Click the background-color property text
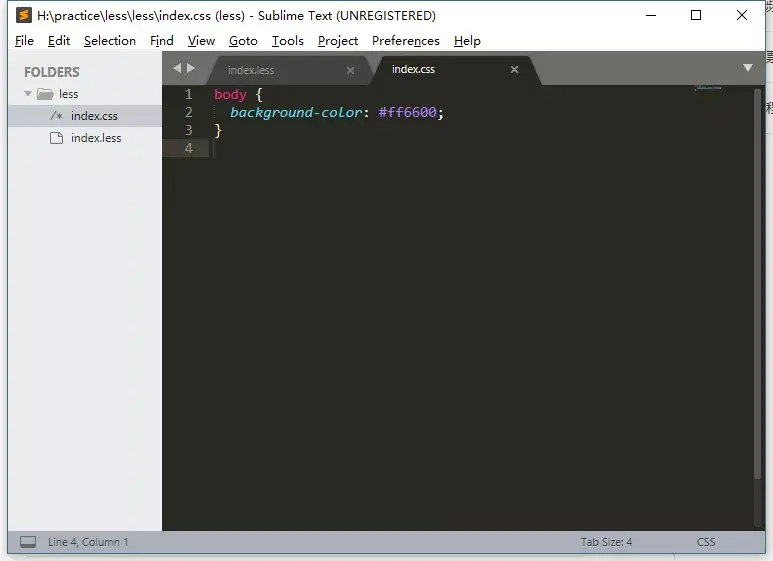 (296, 112)
